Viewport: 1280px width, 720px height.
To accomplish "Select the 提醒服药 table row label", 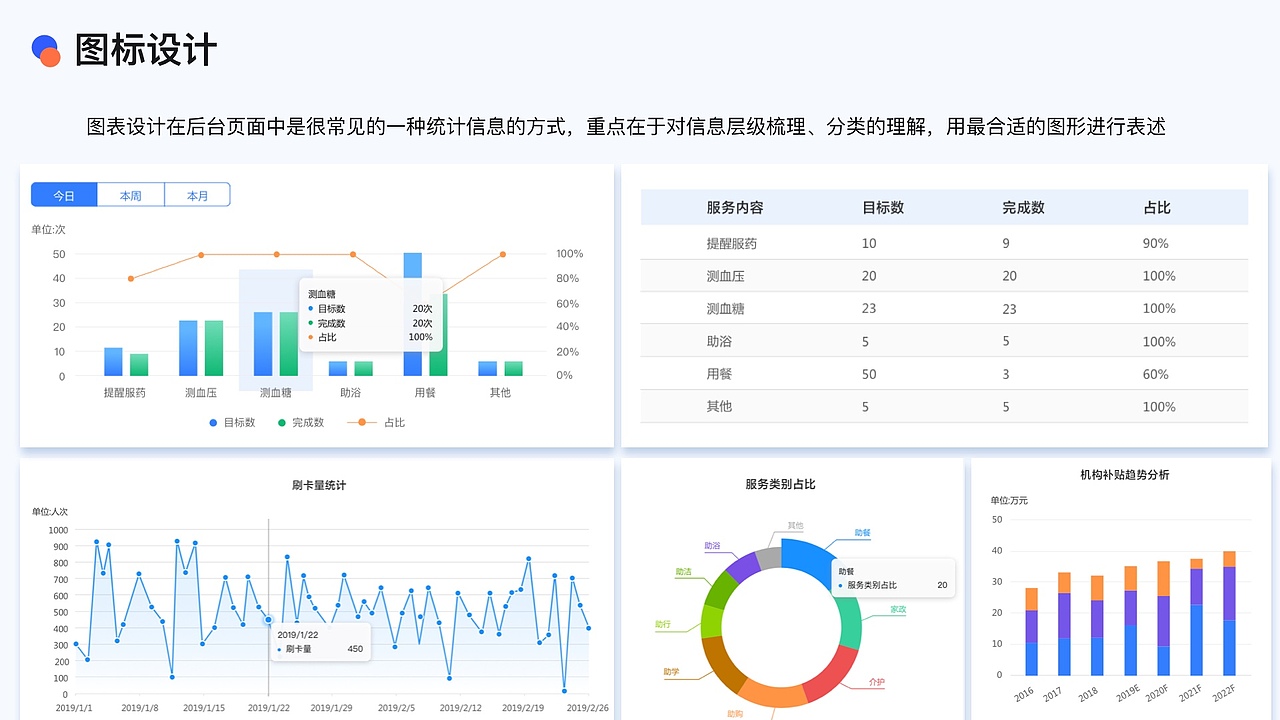I will (x=732, y=243).
